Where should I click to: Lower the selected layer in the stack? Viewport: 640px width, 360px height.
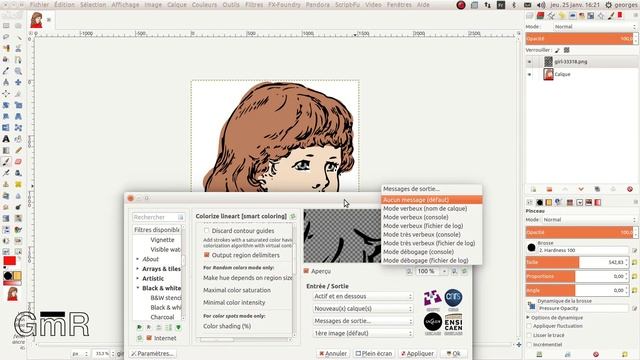581,189
